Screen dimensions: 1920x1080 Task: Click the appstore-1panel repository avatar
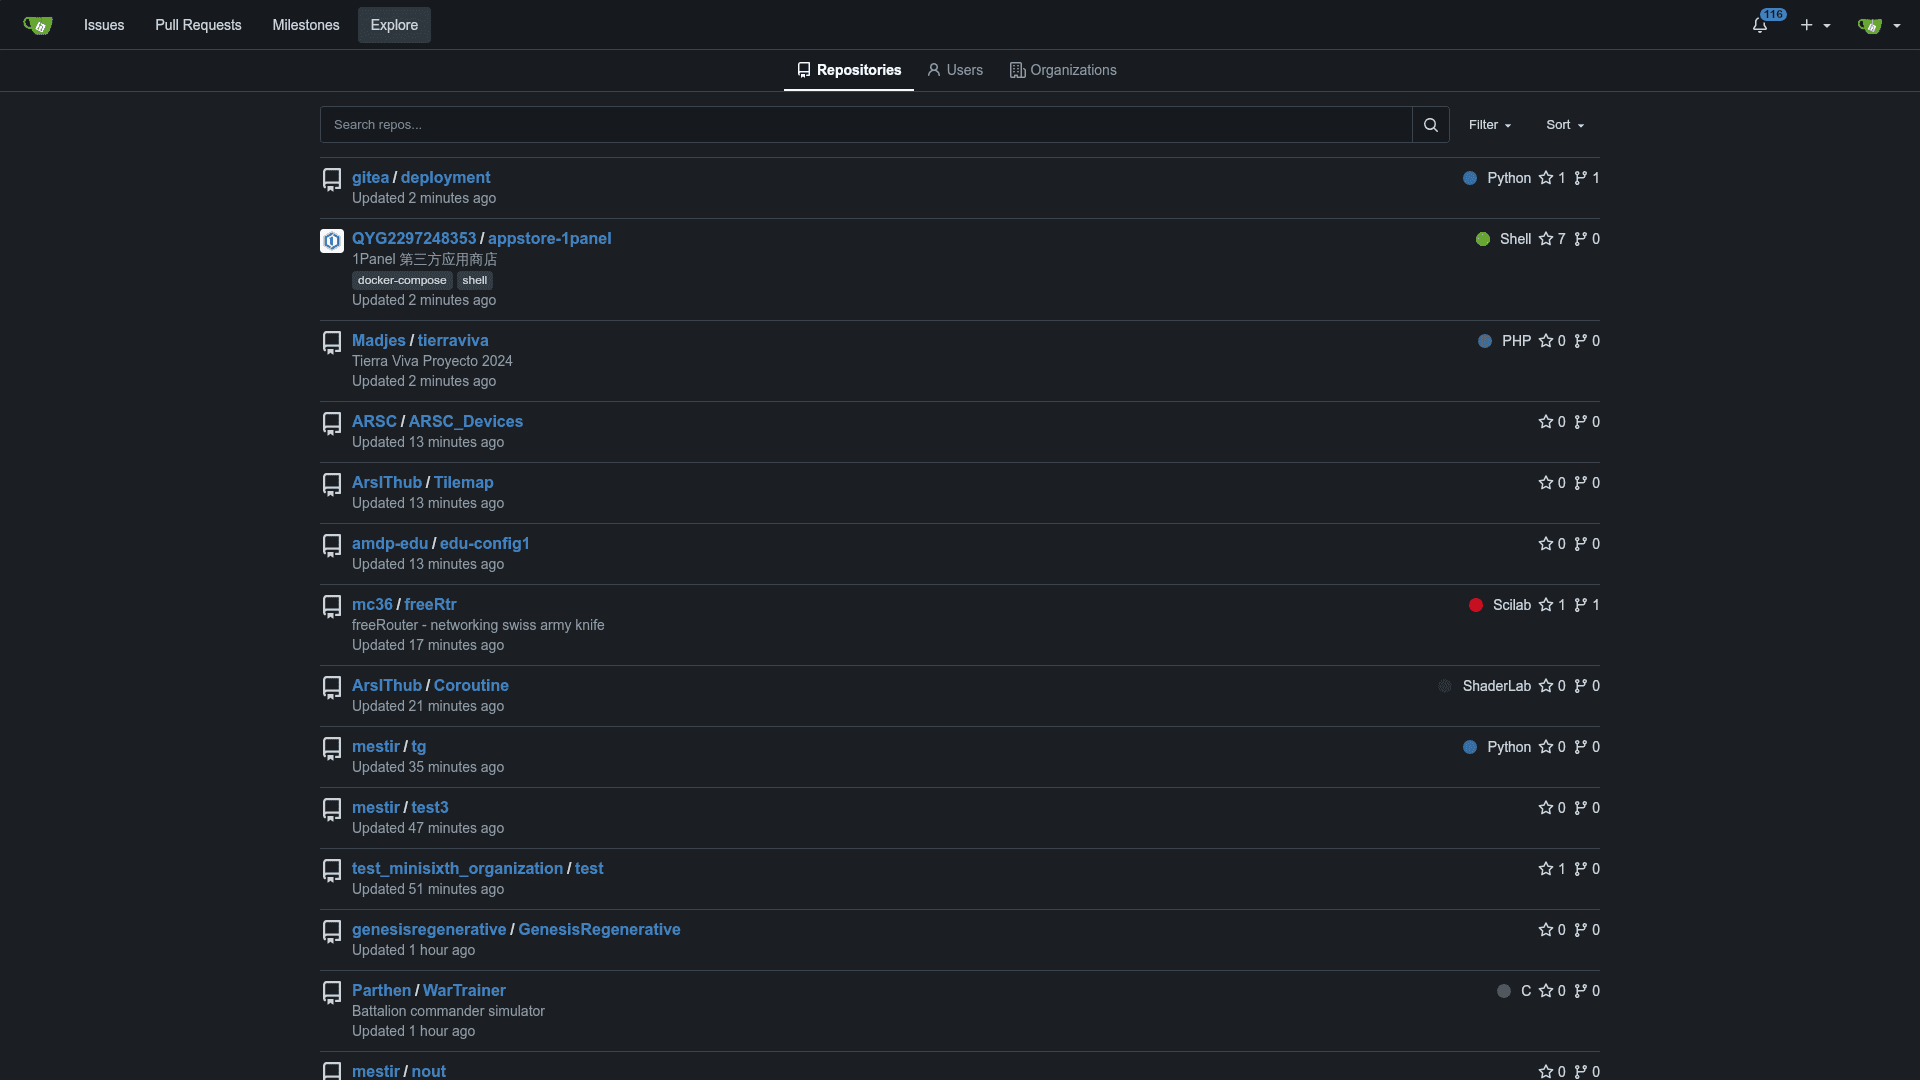click(x=332, y=241)
